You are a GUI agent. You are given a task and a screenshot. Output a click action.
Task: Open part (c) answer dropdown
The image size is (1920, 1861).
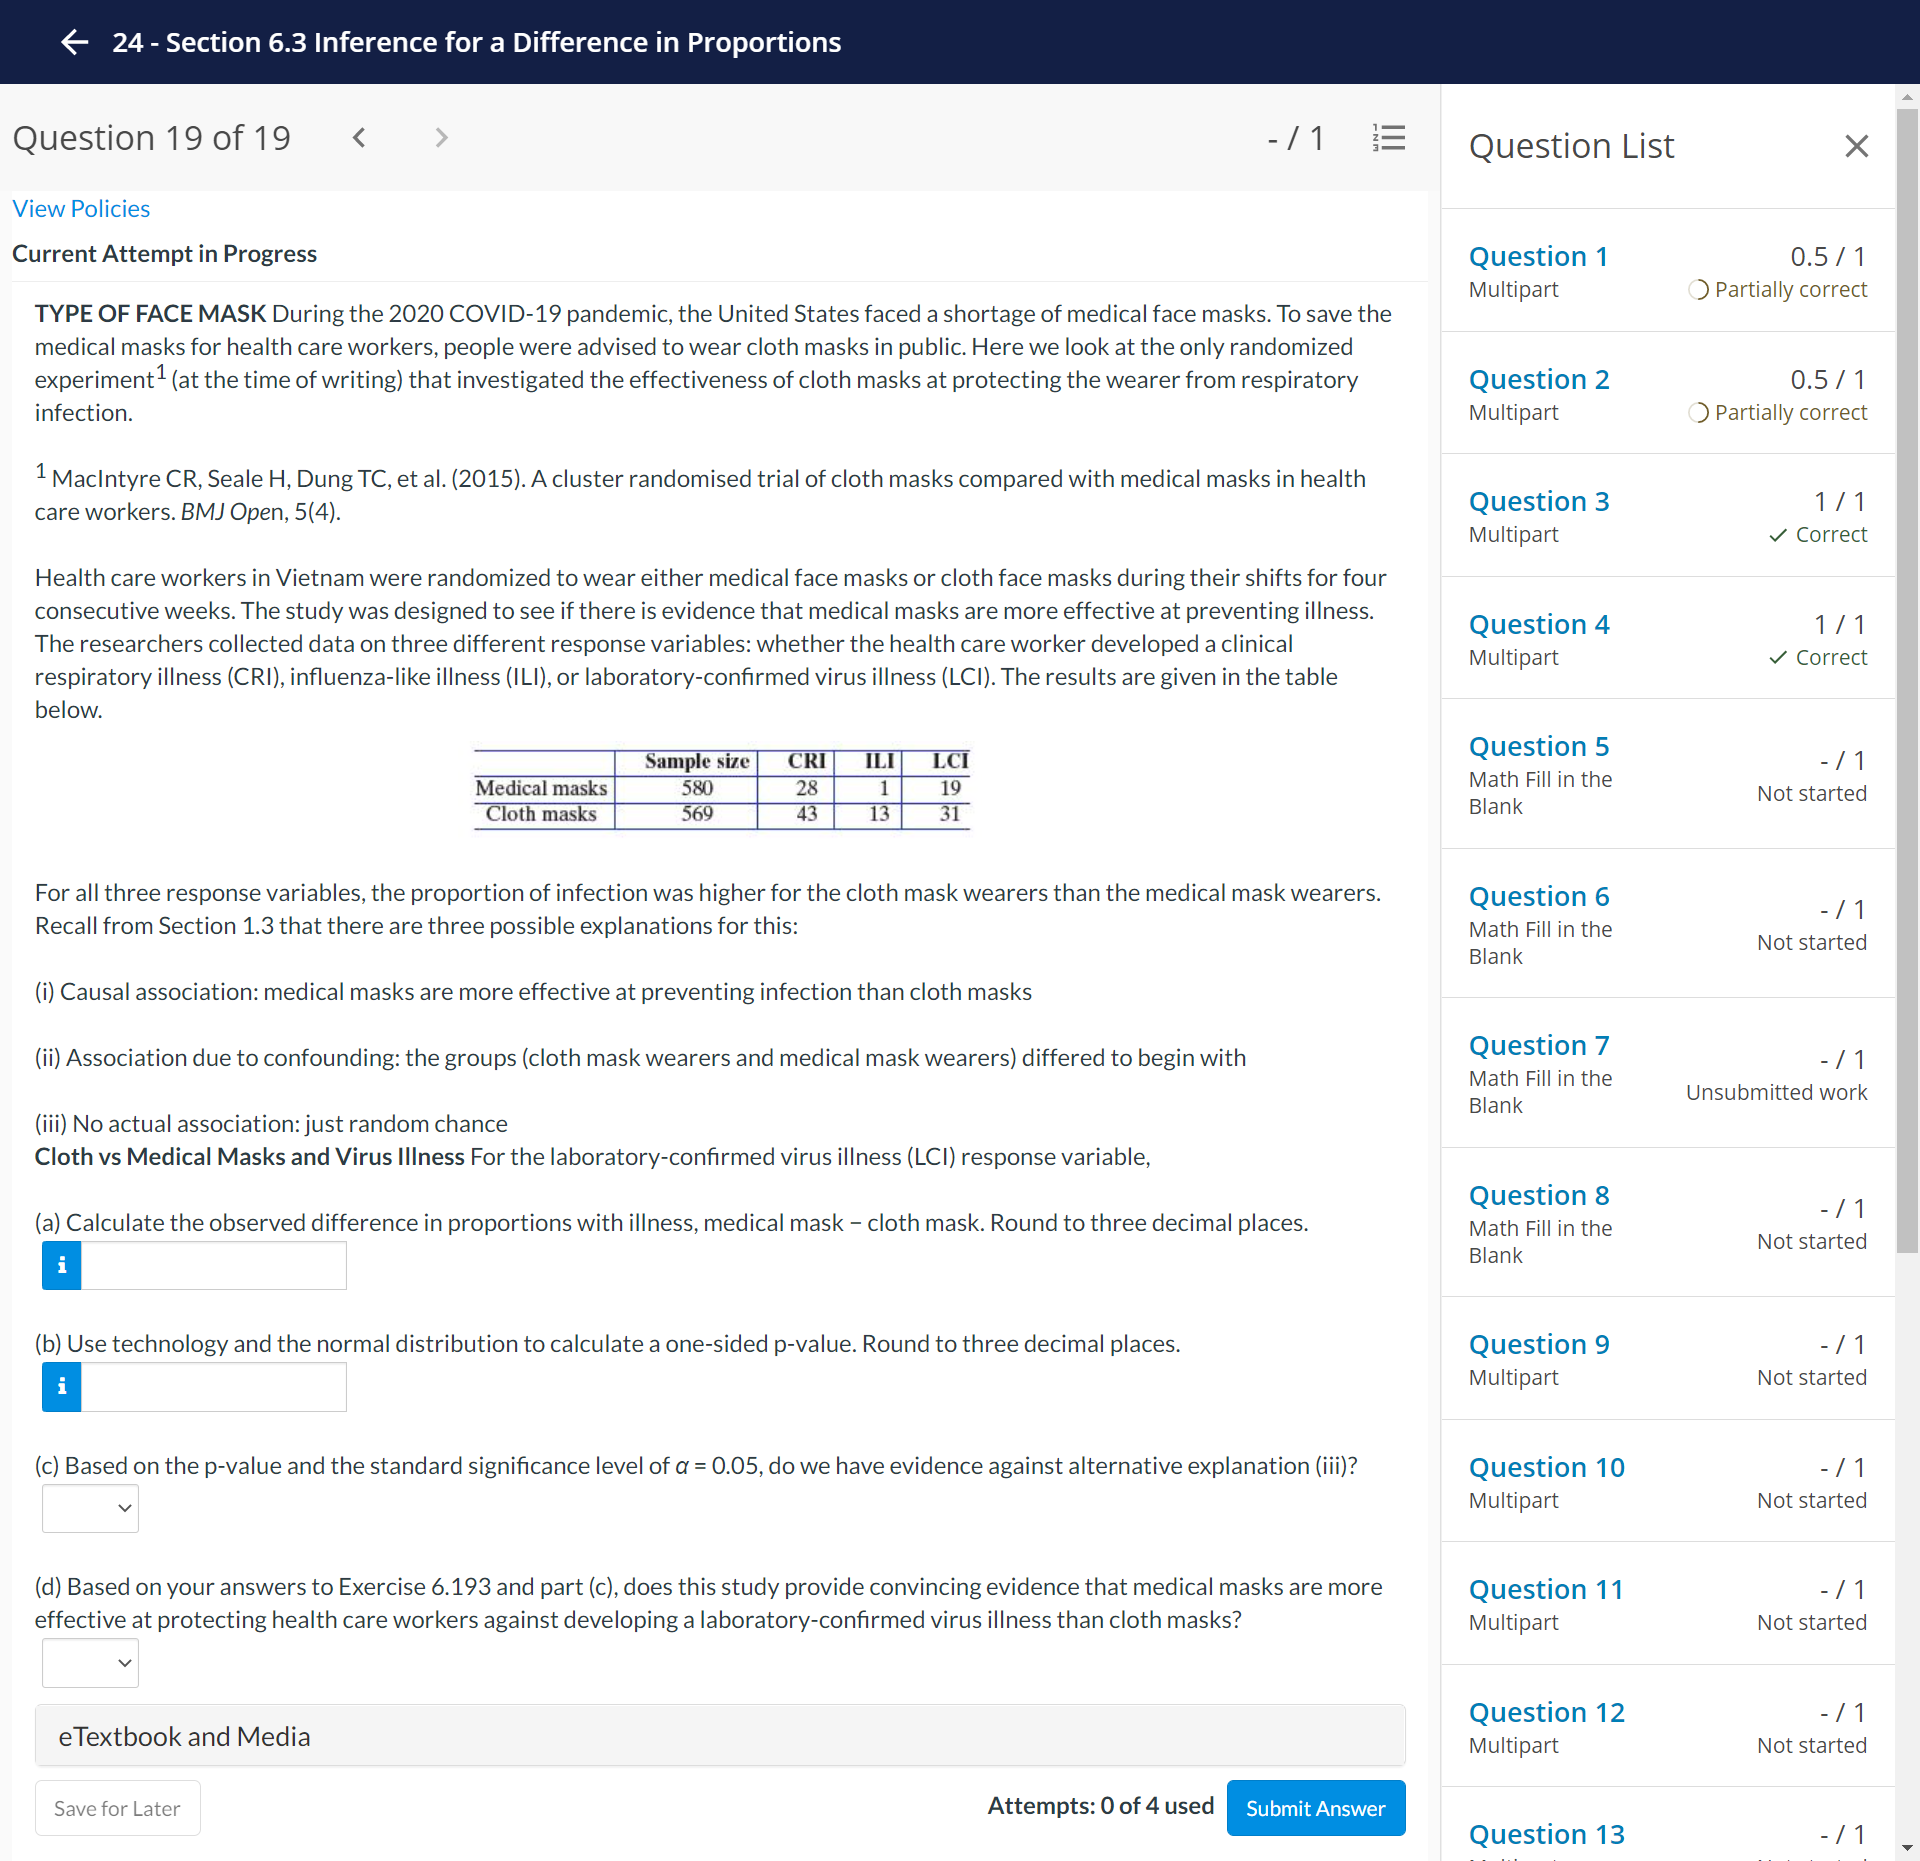click(90, 1508)
